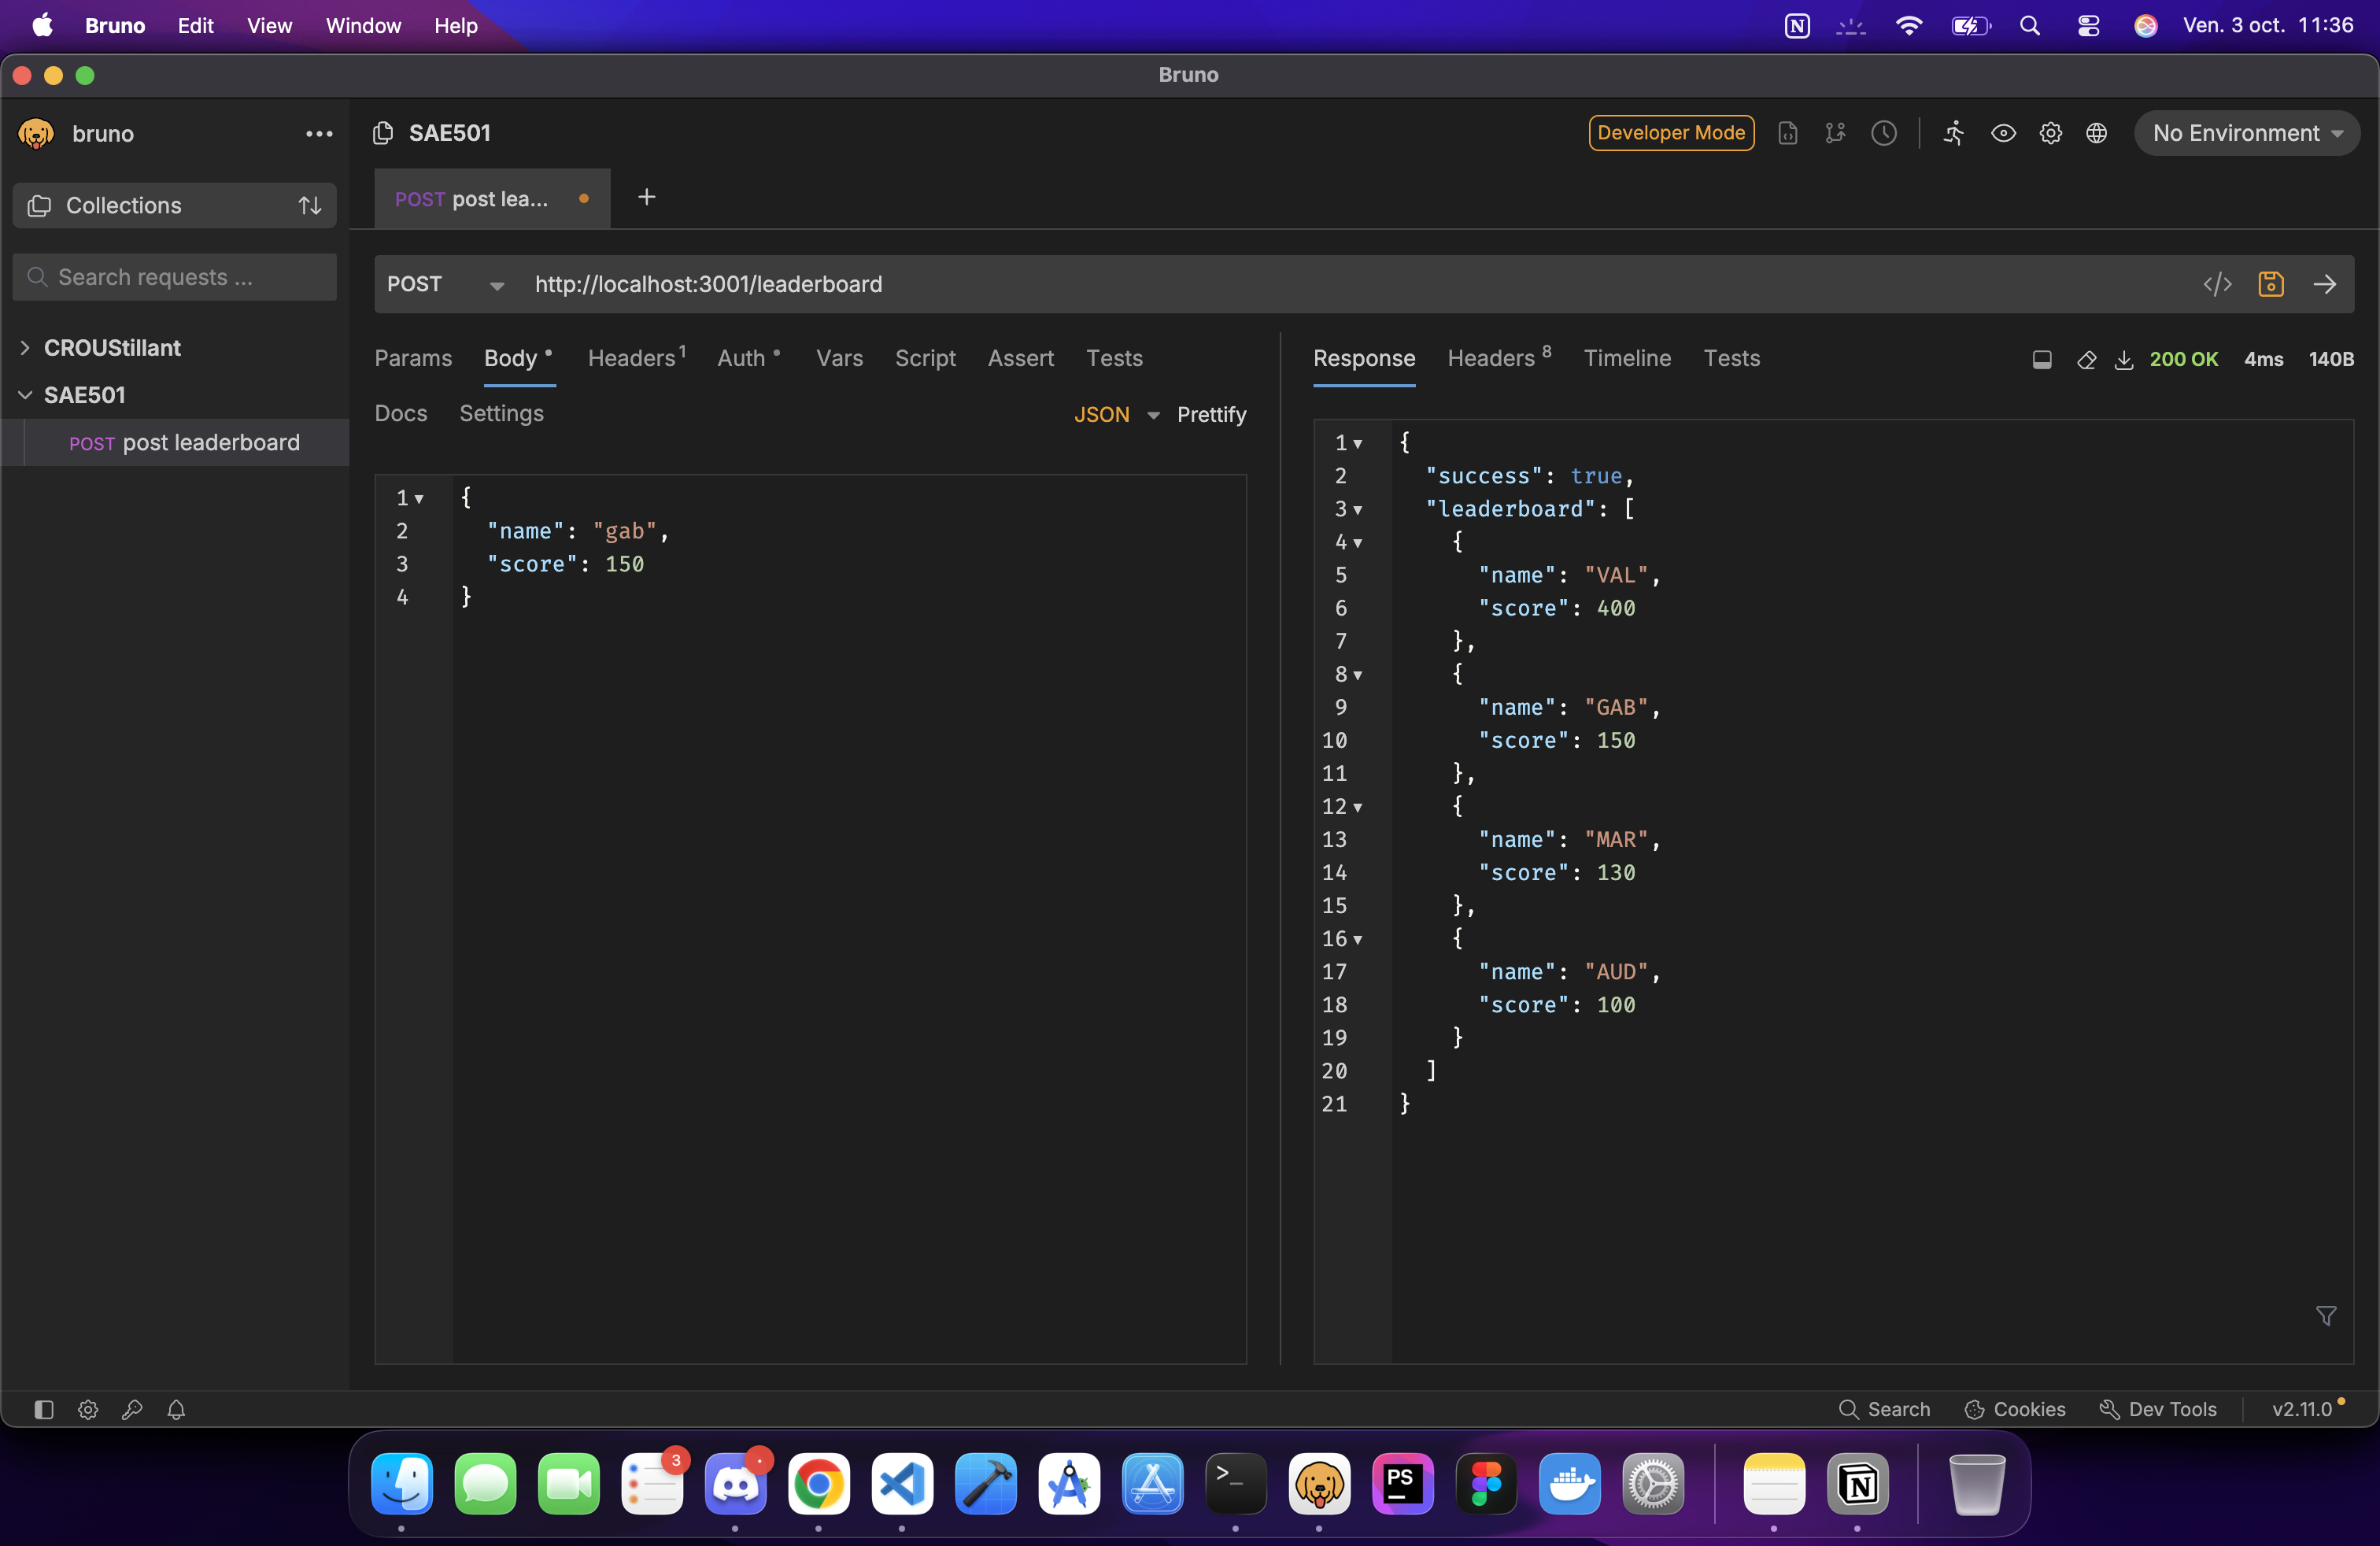Click the eye icon in the toolbar
This screenshot has width=2380, height=1546.
point(2003,133)
